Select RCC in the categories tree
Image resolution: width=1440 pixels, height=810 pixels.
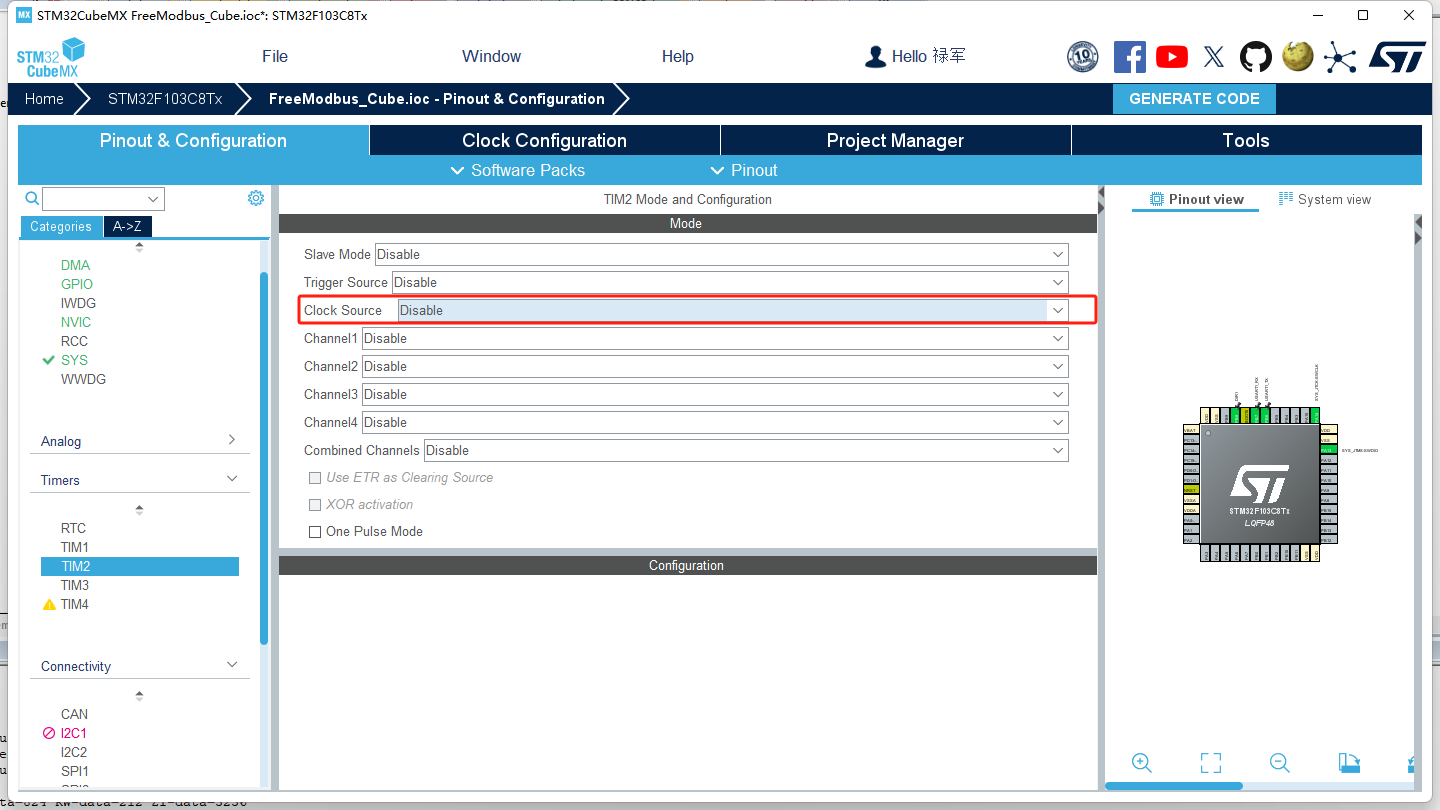click(x=74, y=341)
